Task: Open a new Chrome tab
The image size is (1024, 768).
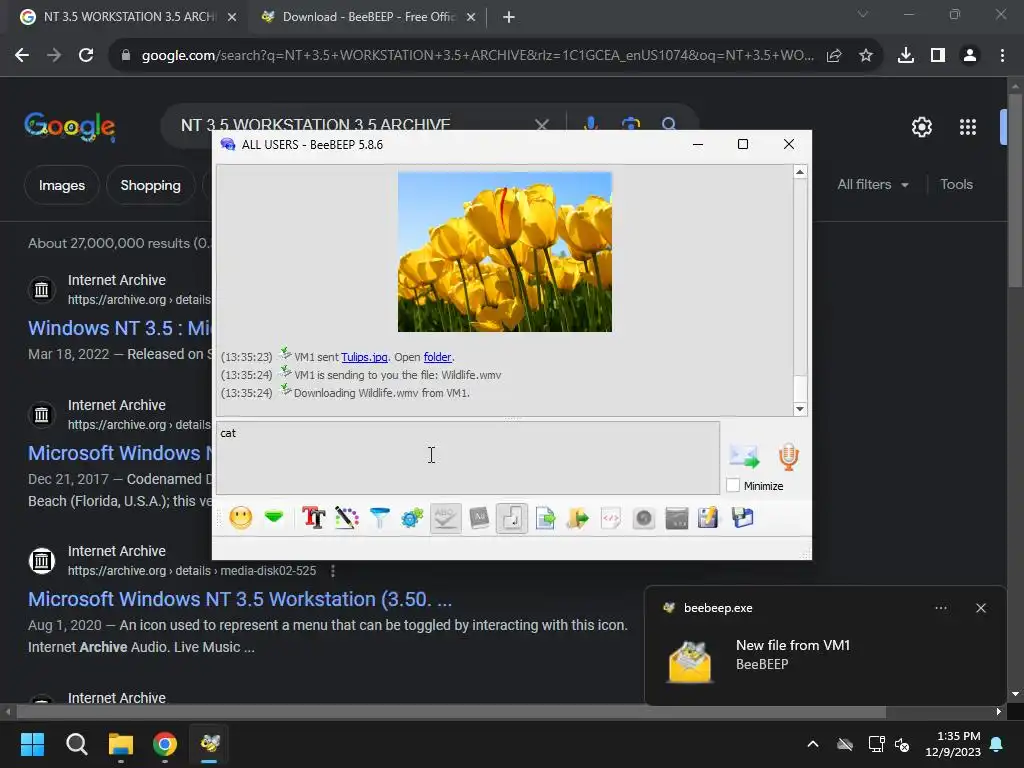Action: pyautogui.click(x=509, y=17)
